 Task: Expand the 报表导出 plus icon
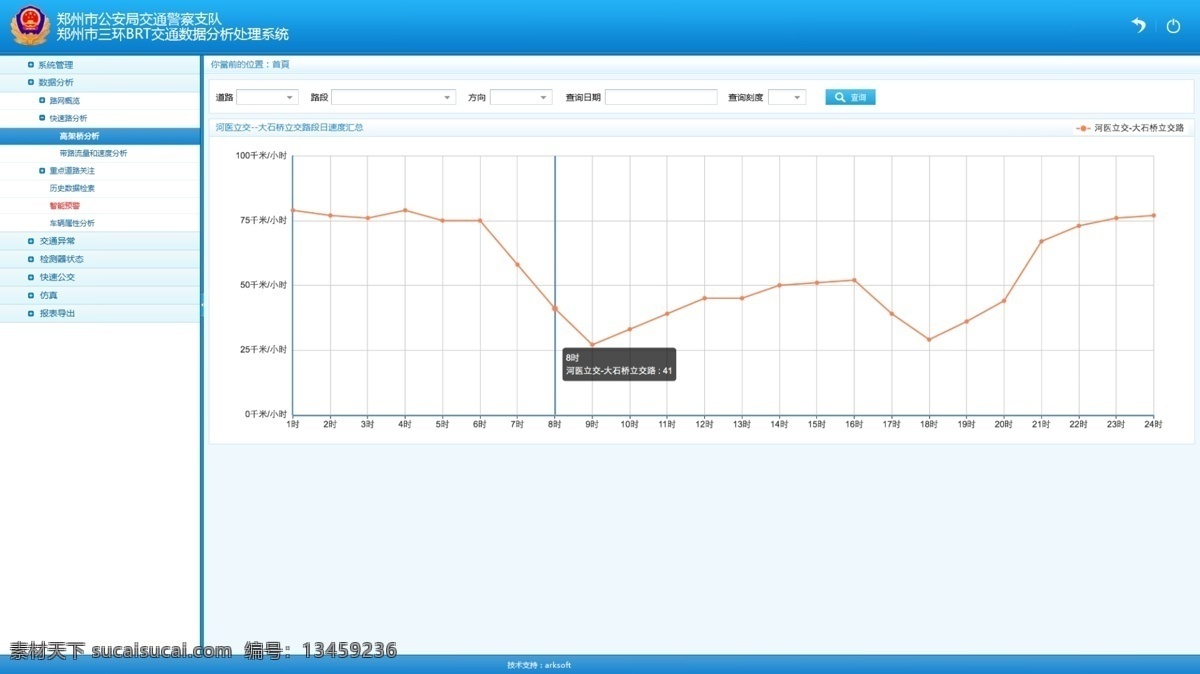coord(31,313)
